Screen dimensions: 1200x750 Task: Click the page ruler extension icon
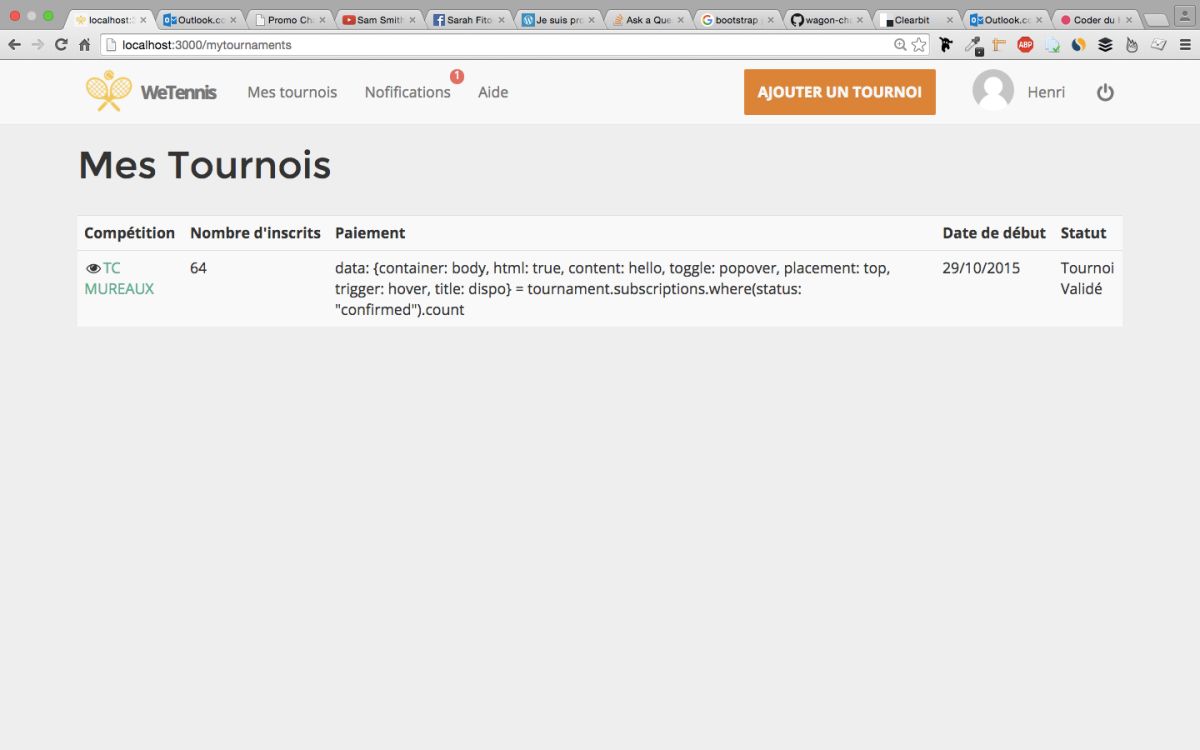(999, 45)
